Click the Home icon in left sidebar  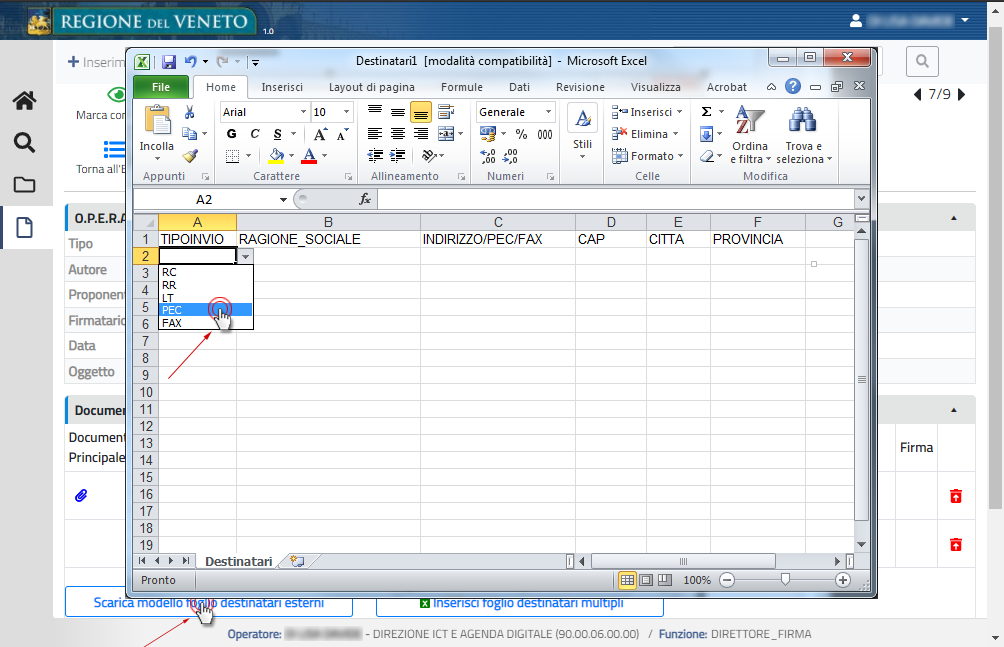tap(24, 101)
